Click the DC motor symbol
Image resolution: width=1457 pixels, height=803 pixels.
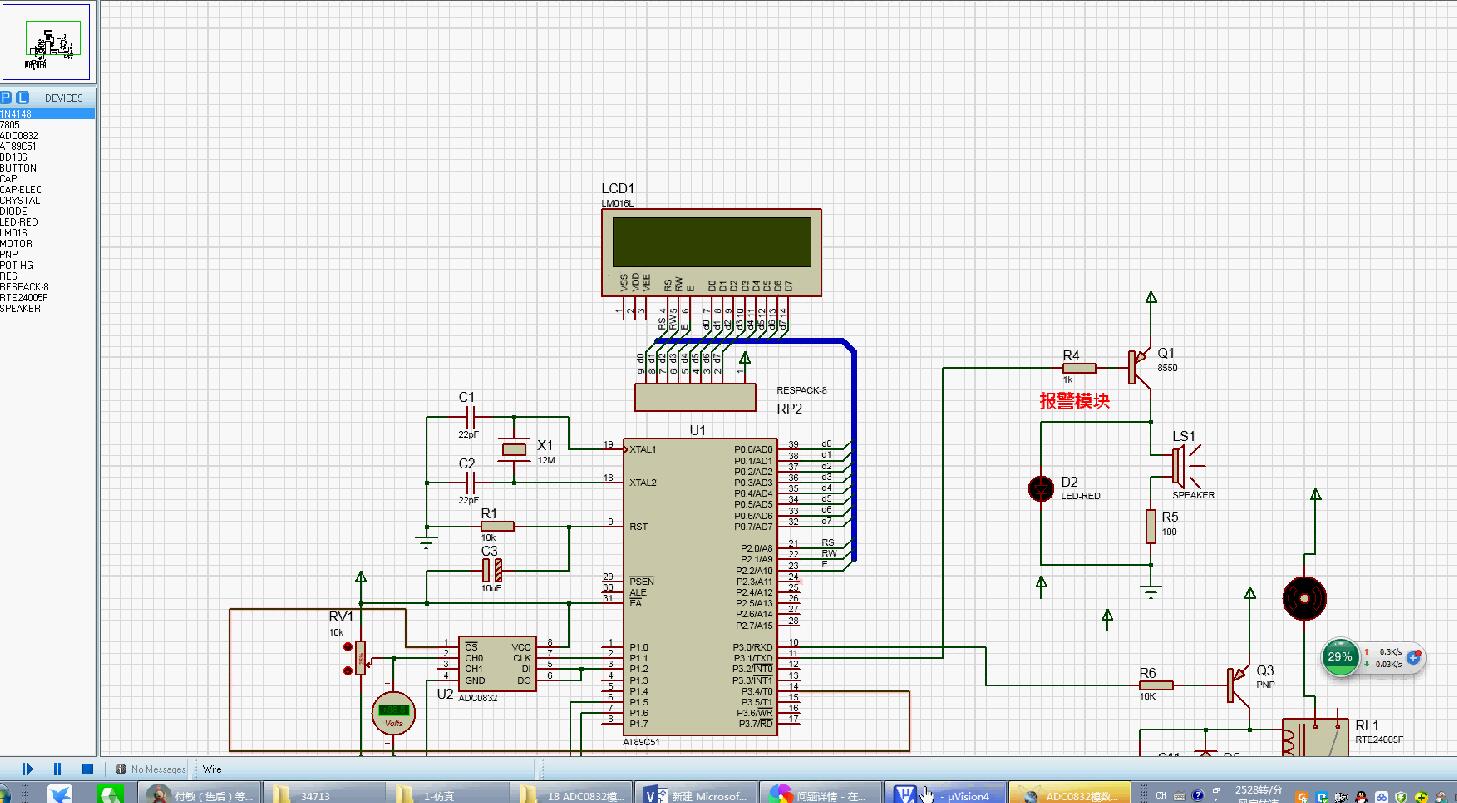pos(1304,599)
